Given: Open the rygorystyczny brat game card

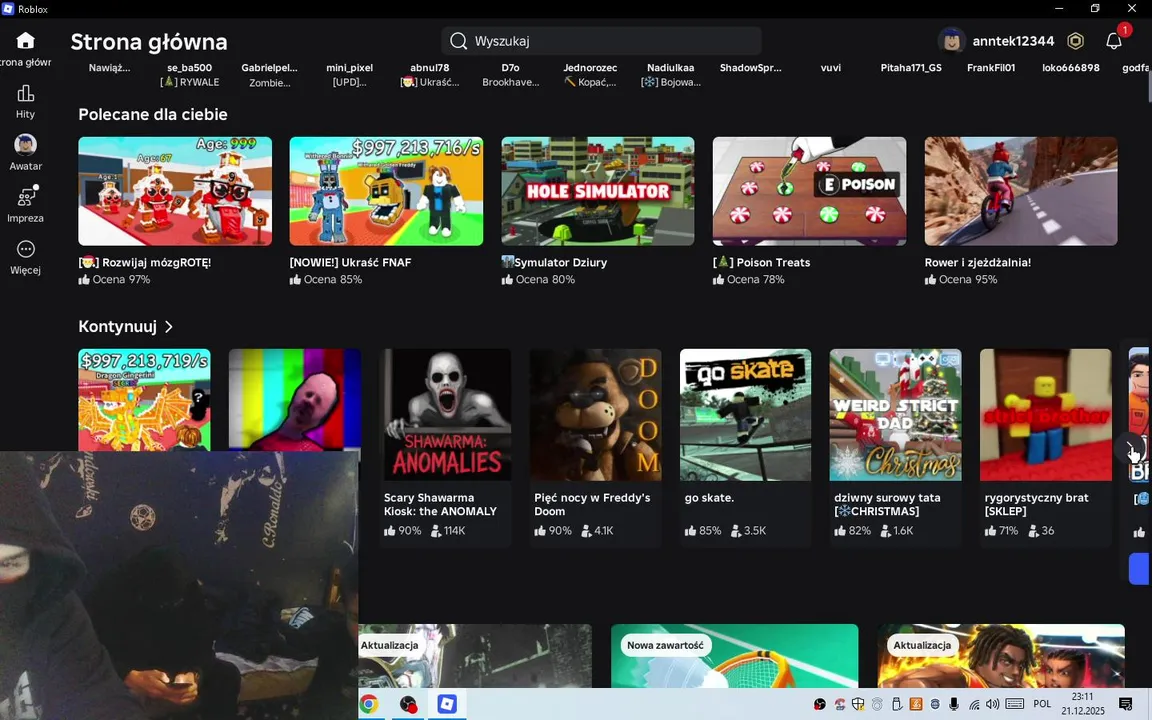Looking at the screenshot, I should pos(1045,446).
